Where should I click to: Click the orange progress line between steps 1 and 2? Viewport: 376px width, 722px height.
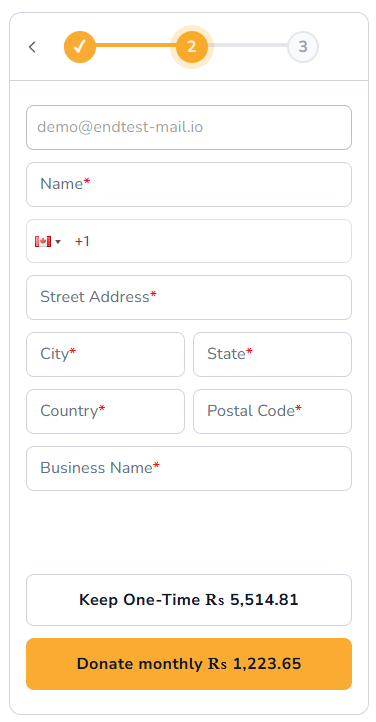(x=135, y=46)
